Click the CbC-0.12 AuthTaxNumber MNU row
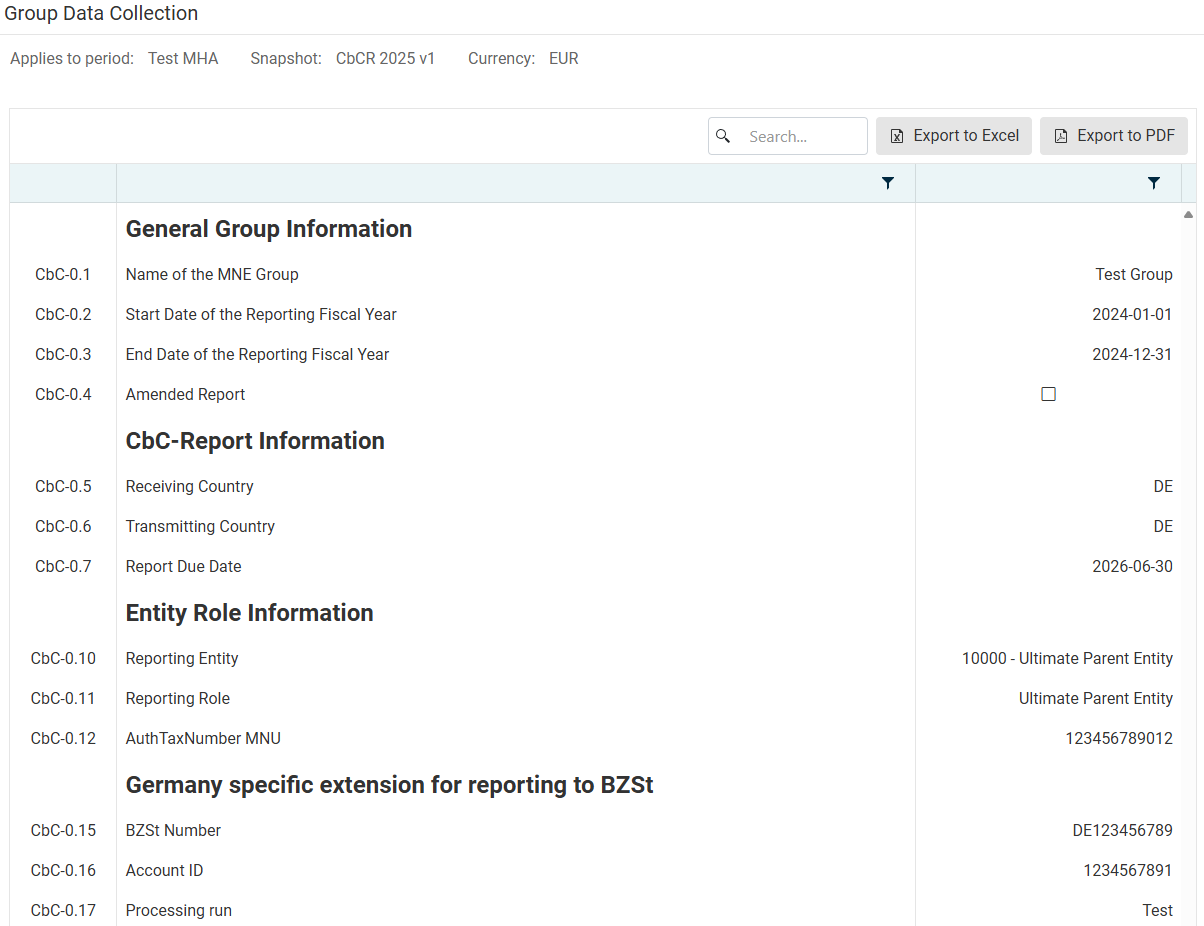Viewport: 1204px width, 926px height. click(203, 738)
